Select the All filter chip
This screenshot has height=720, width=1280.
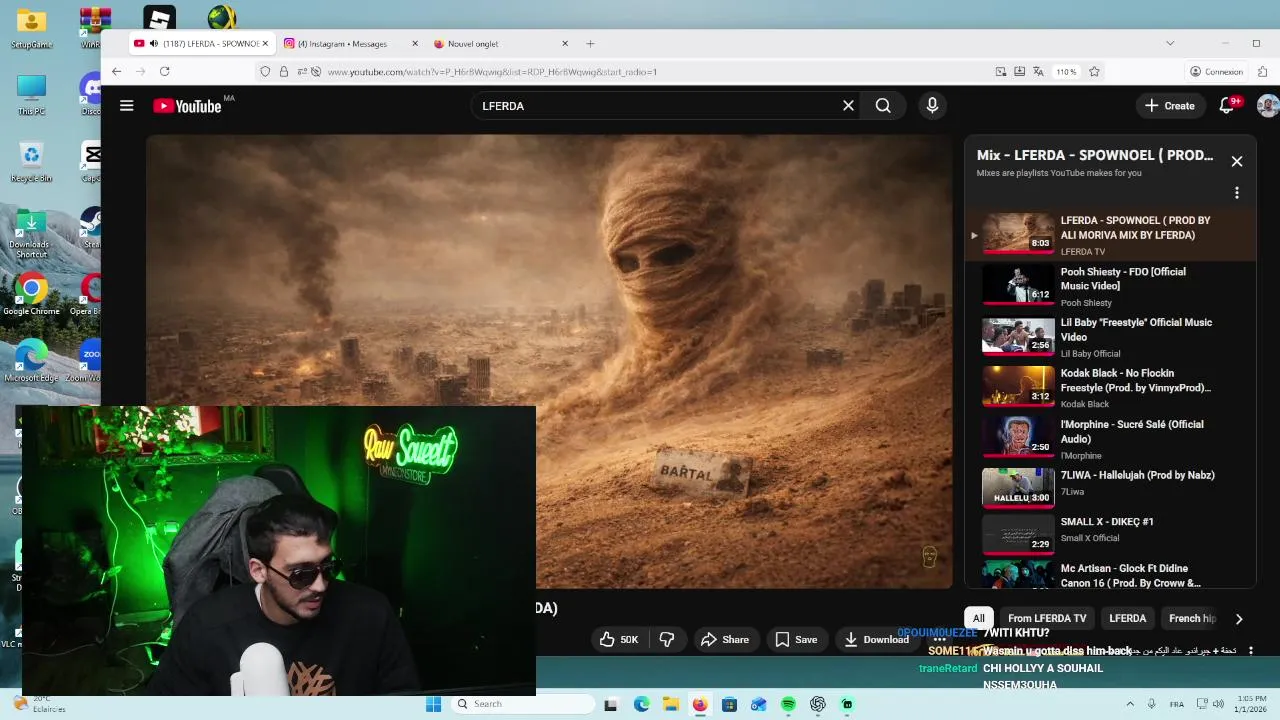click(x=978, y=618)
